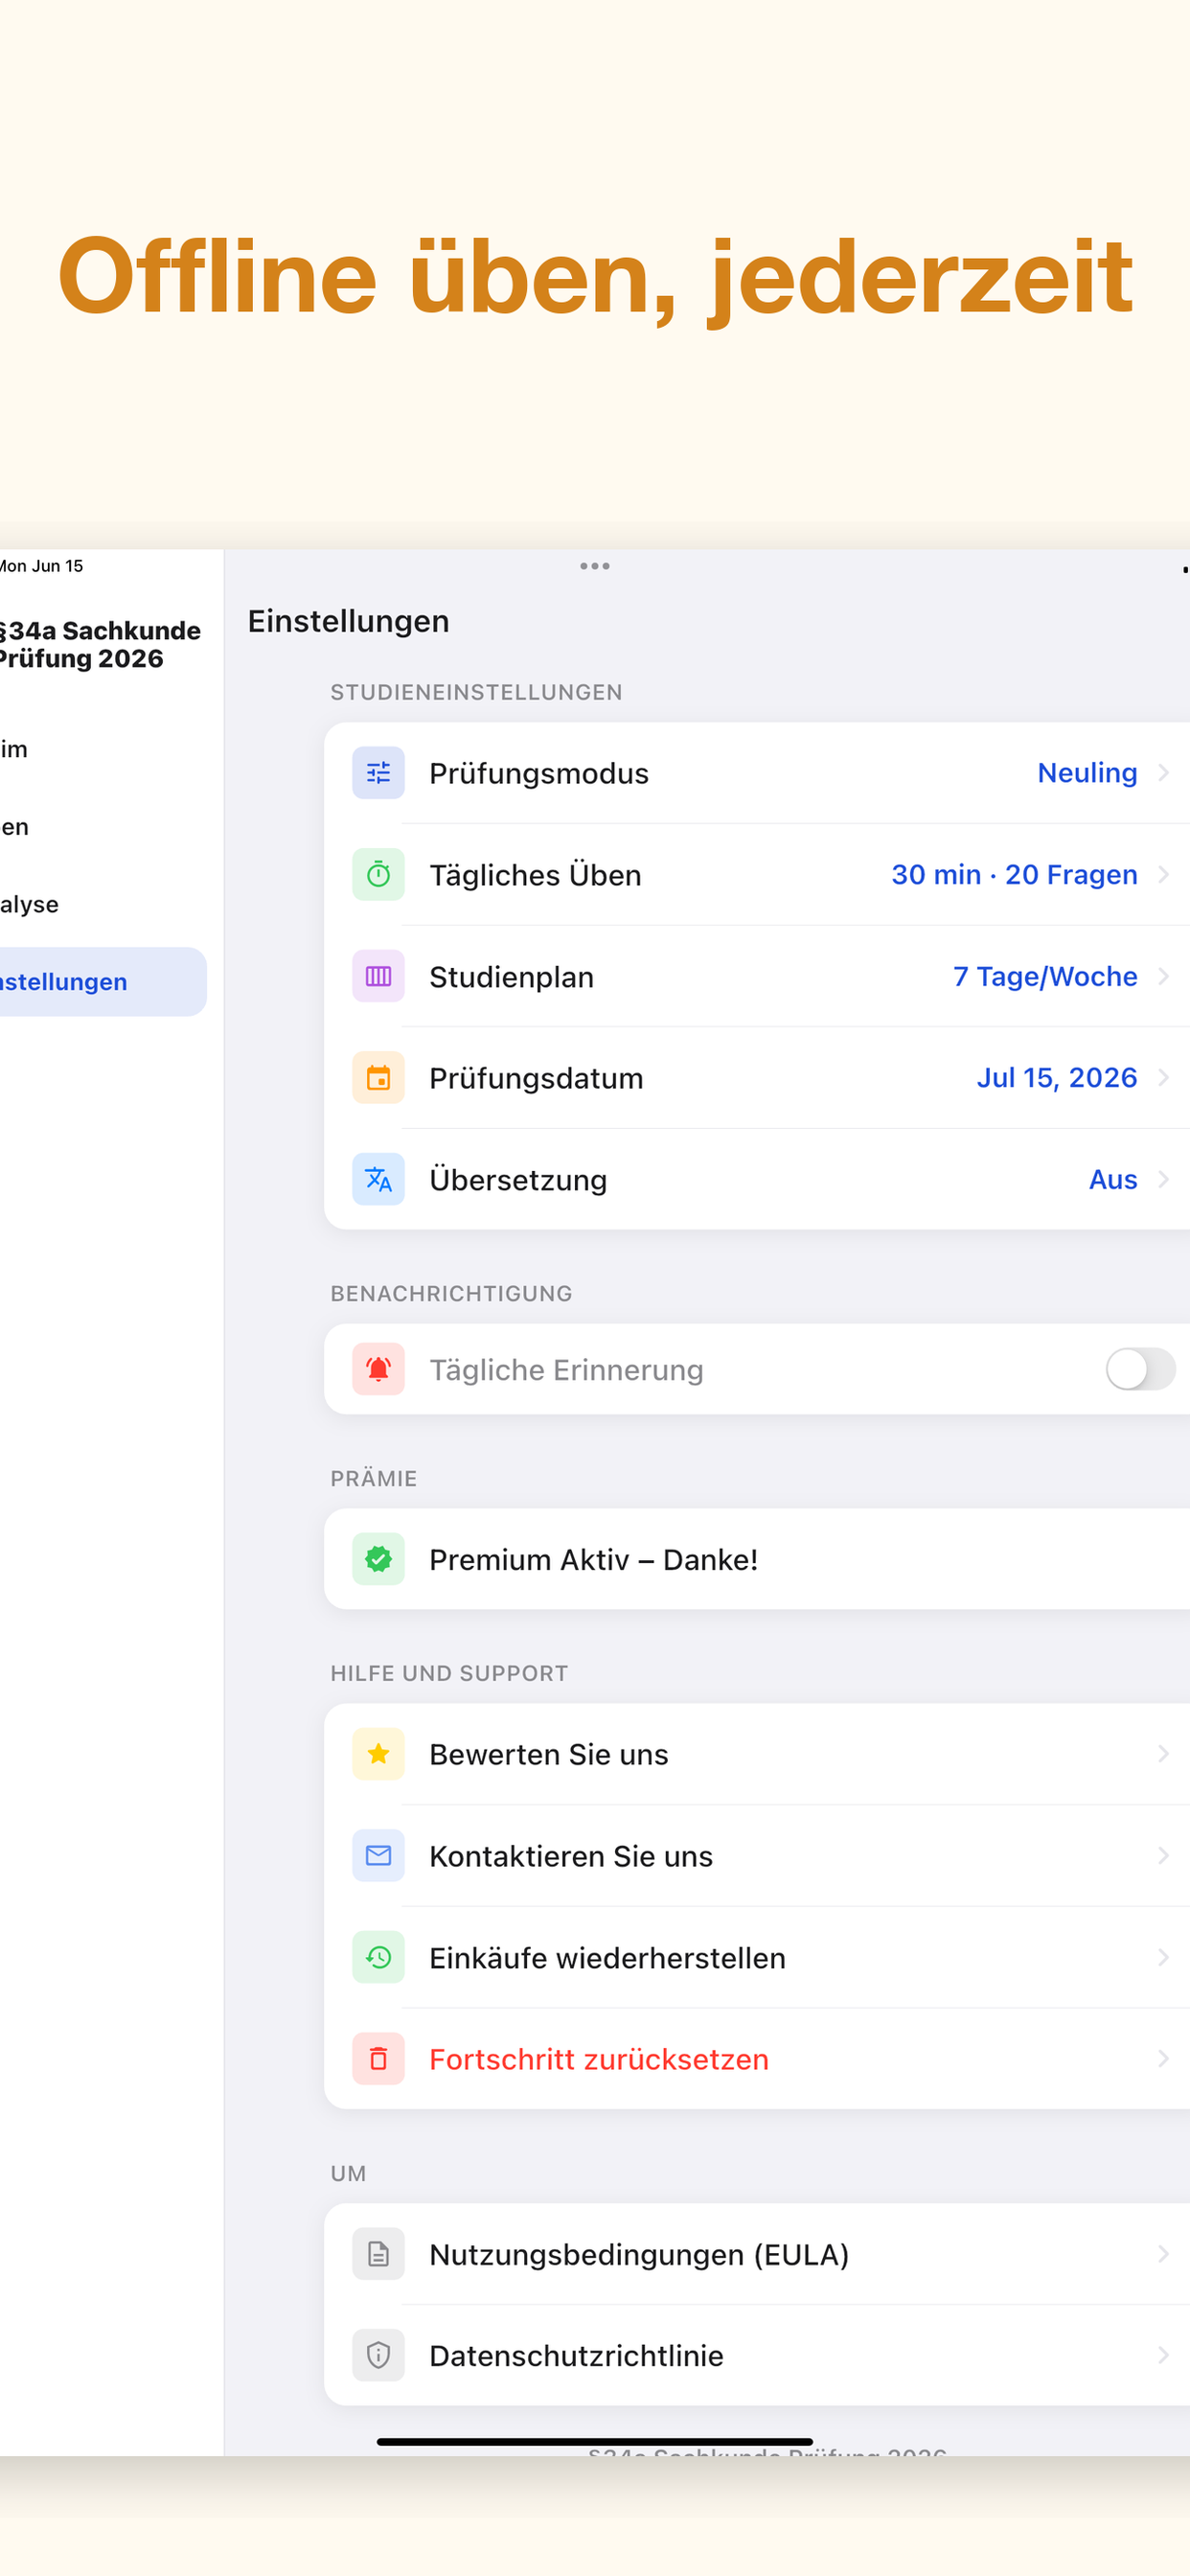
Task: Tap Kontaktieren Sie uns
Action: coord(757,1856)
